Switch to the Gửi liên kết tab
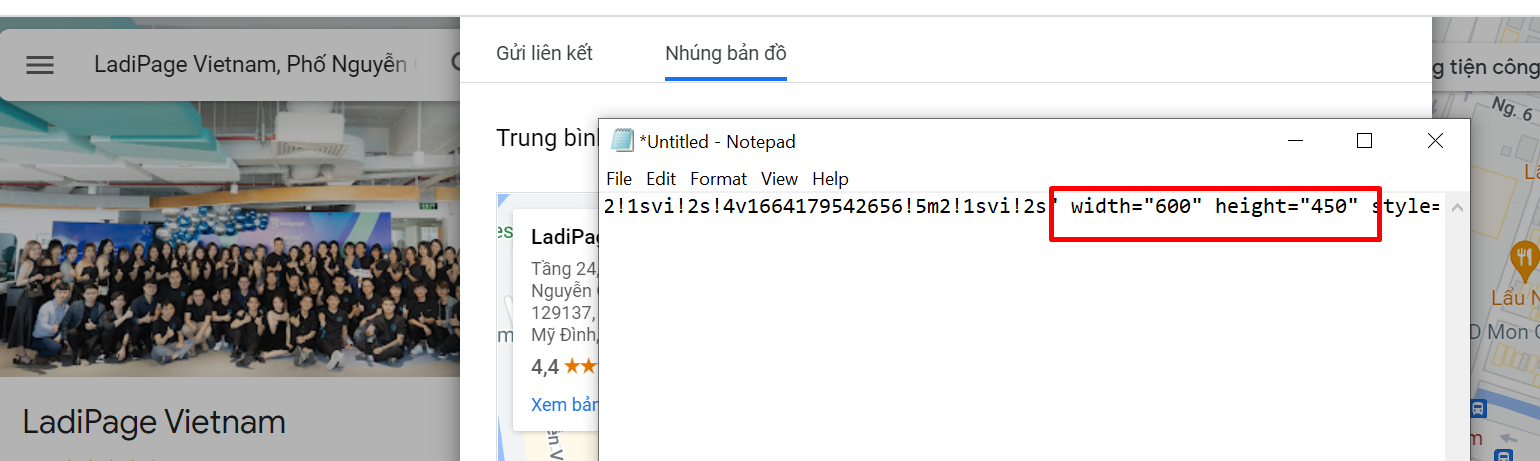 544,53
